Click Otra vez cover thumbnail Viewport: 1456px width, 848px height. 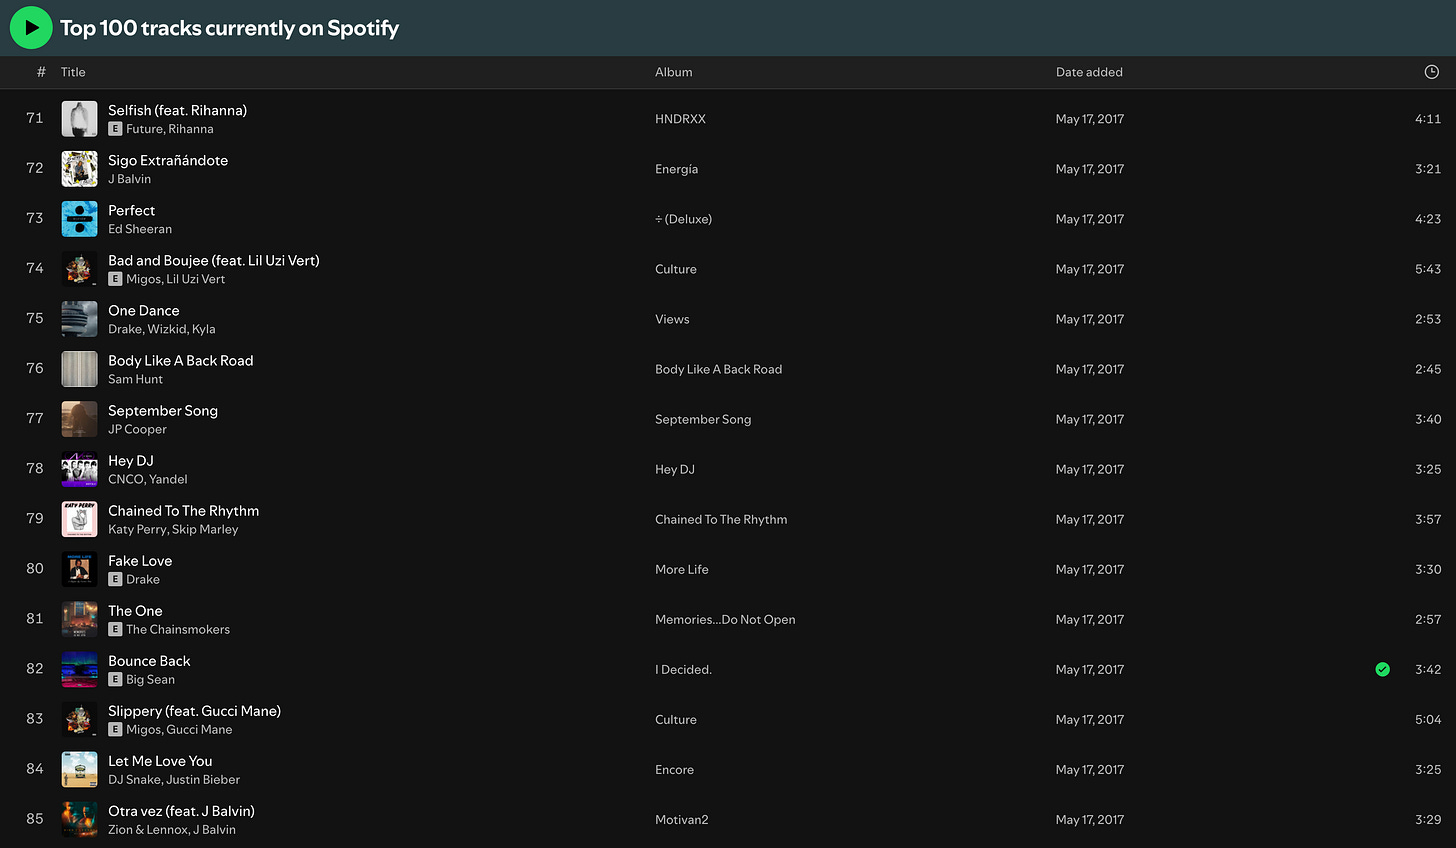[79, 819]
